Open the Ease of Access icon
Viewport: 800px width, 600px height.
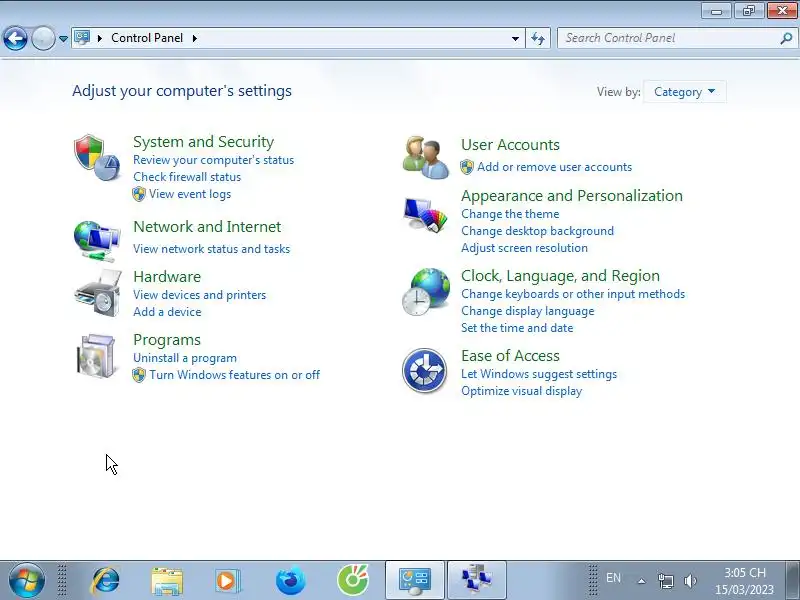coord(424,371)
